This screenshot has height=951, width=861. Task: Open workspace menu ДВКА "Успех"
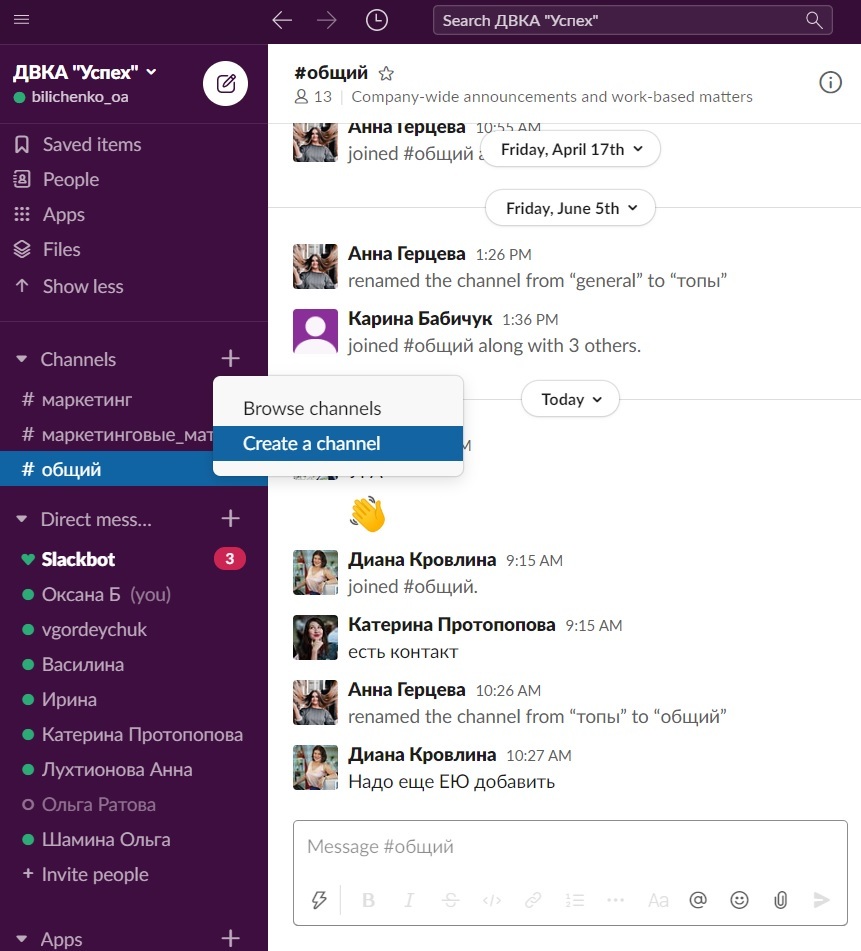[x=85, y=72]
